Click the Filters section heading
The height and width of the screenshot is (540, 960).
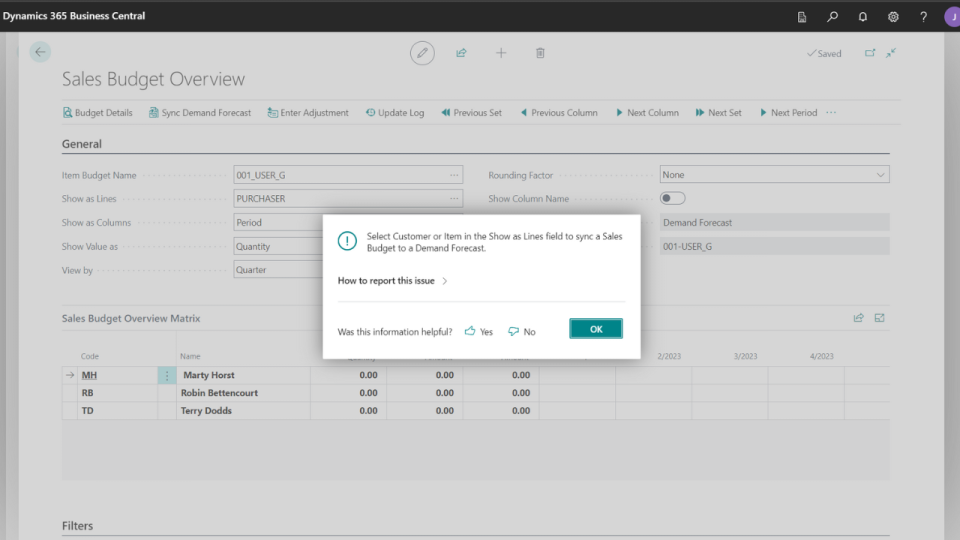click(77, 526)
